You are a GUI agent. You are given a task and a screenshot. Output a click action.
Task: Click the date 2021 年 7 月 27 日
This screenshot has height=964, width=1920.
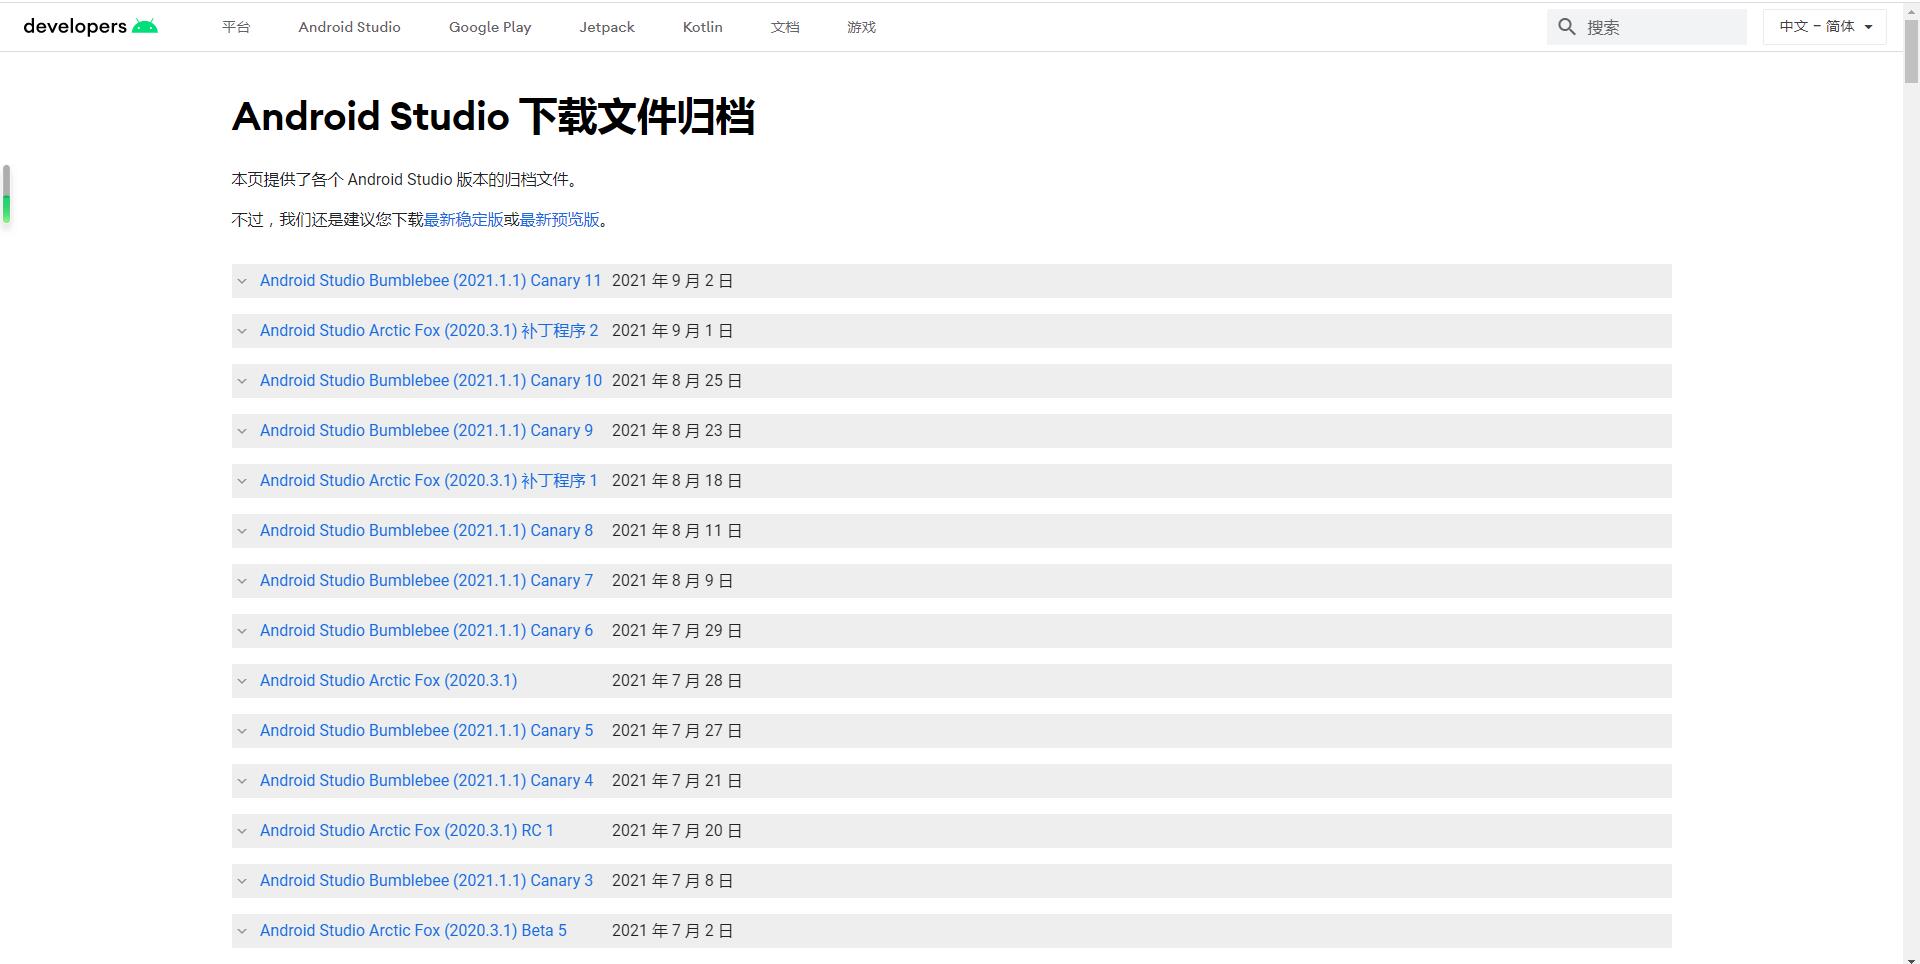(677, 731)
